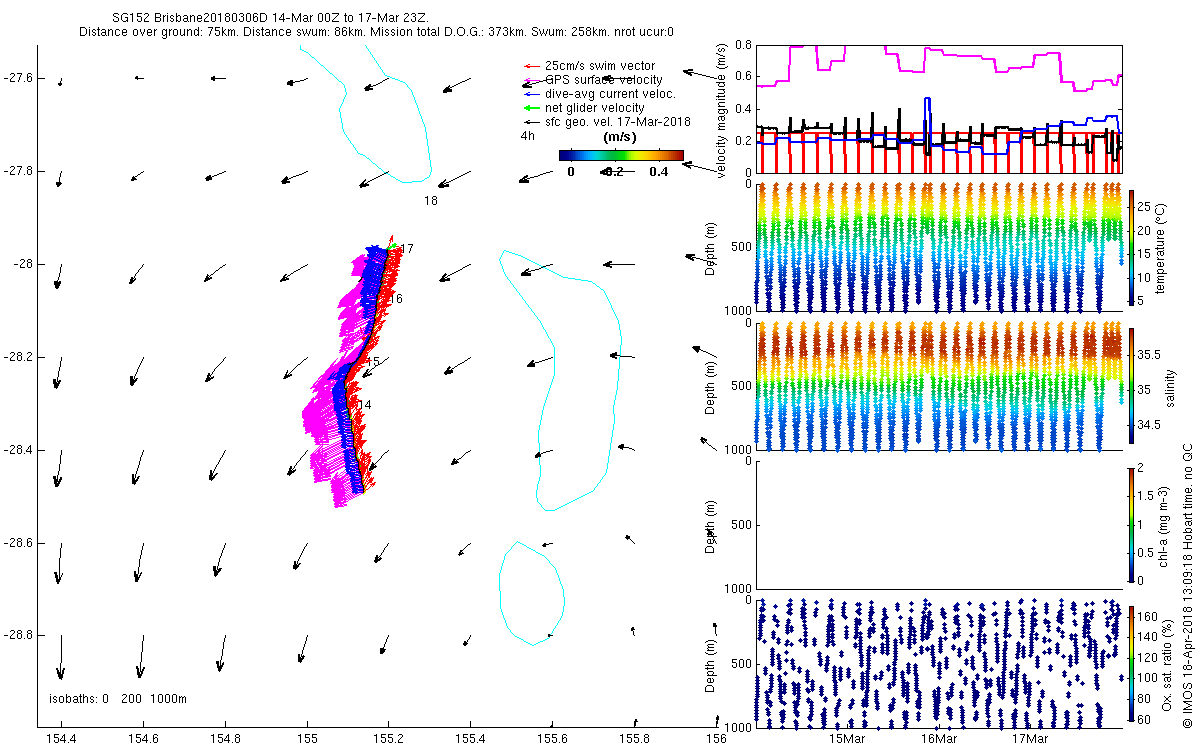The width and height of the screenshot is (1200, 750).
Task: Click the velocity (m/s) colorbar in the map legend
Action: coord(621,155)
